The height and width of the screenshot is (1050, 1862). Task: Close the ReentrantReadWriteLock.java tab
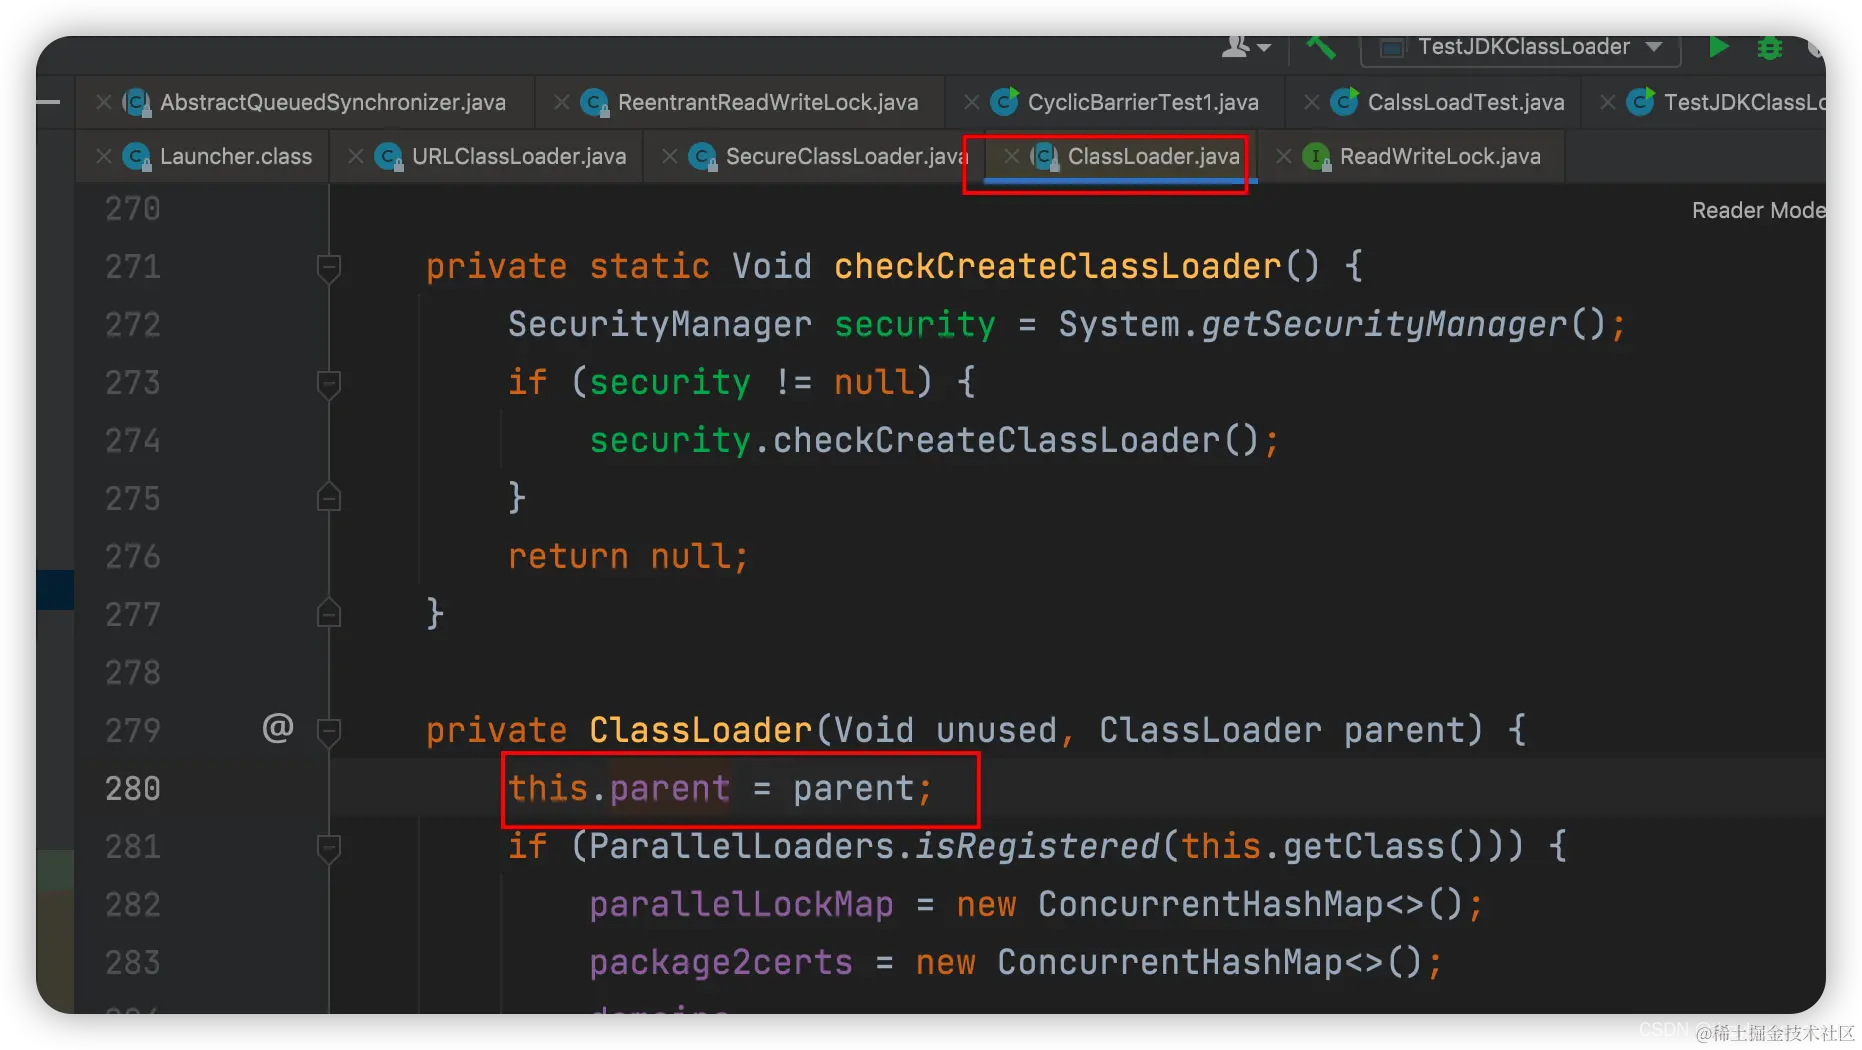(561, 102)
